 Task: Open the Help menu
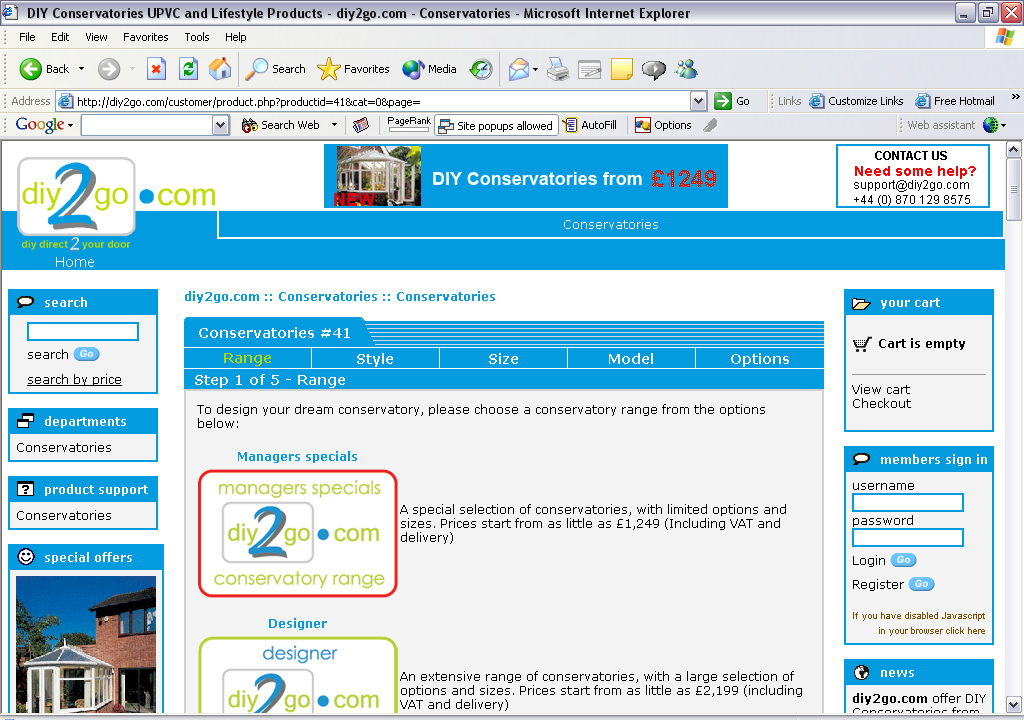[236, 37]
